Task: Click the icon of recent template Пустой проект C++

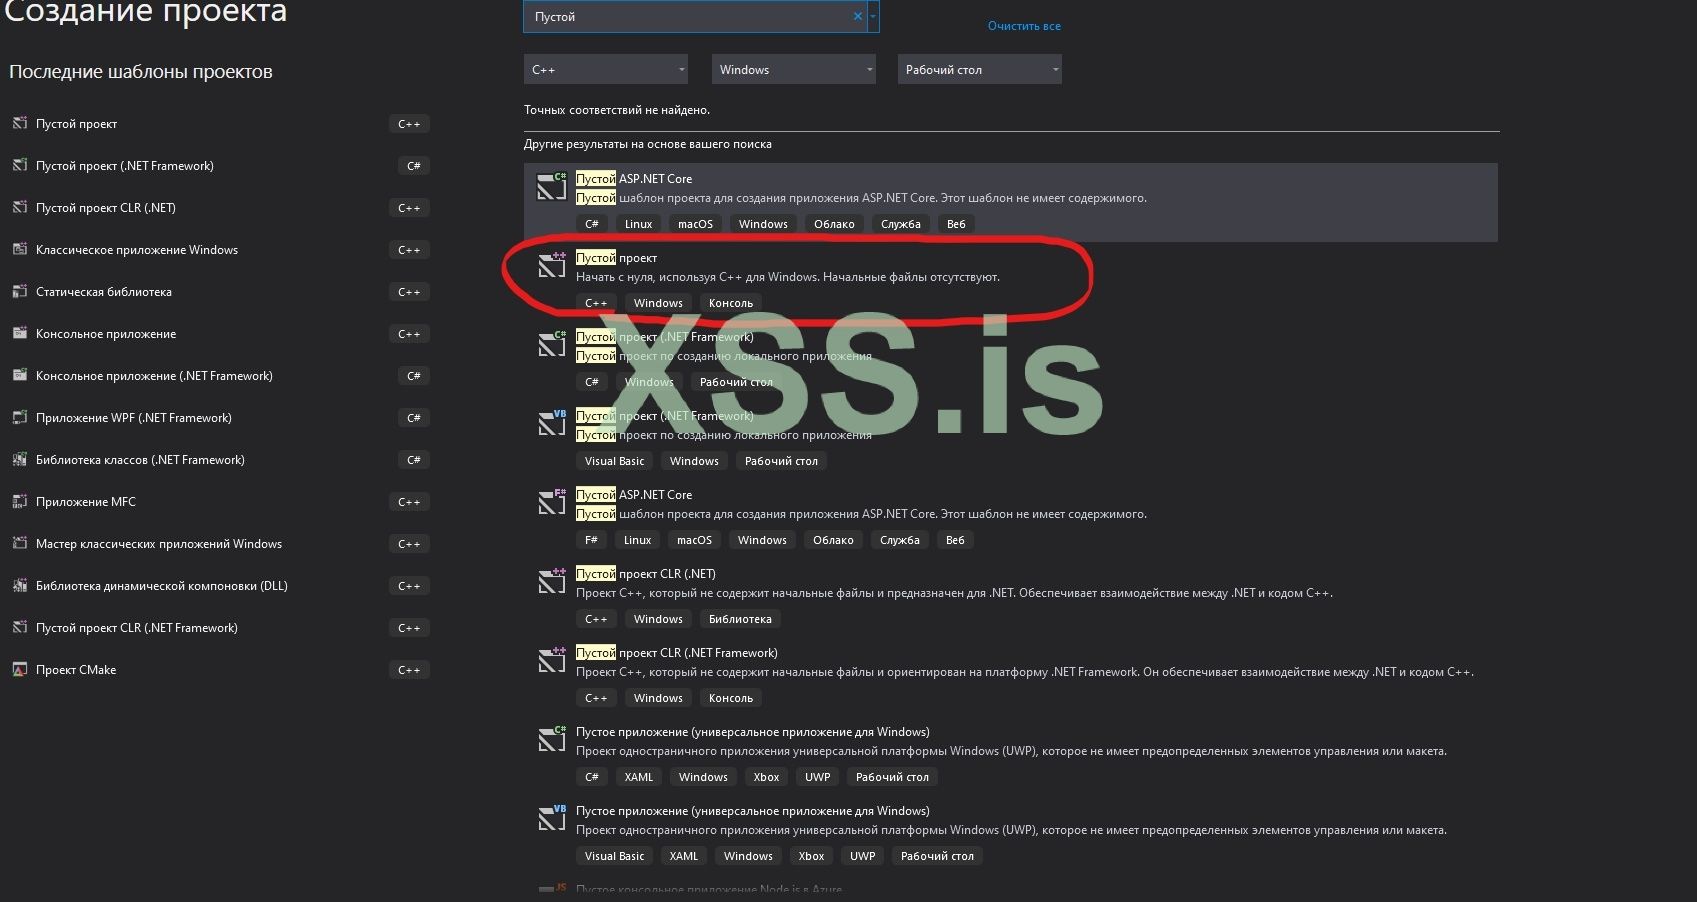Action: coord(19,123)
